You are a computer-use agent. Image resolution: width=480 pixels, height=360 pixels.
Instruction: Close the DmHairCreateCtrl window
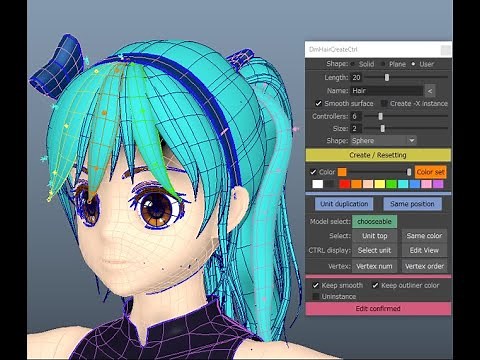(446, 50)
